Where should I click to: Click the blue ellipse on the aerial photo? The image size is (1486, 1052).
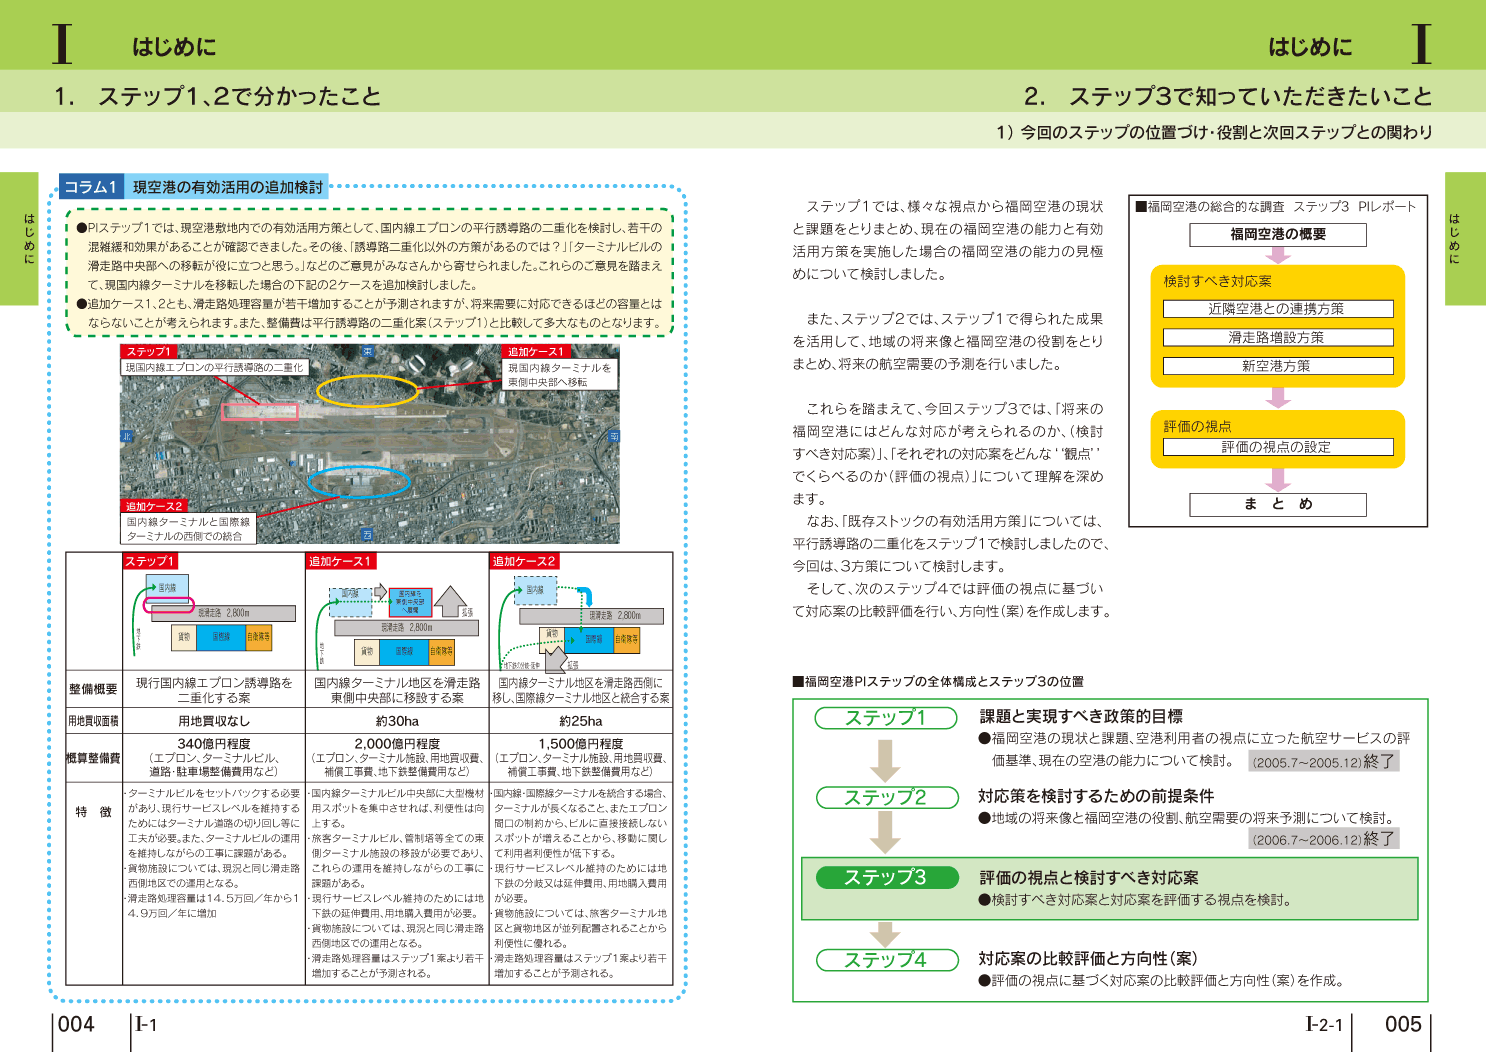click(359, 482)
